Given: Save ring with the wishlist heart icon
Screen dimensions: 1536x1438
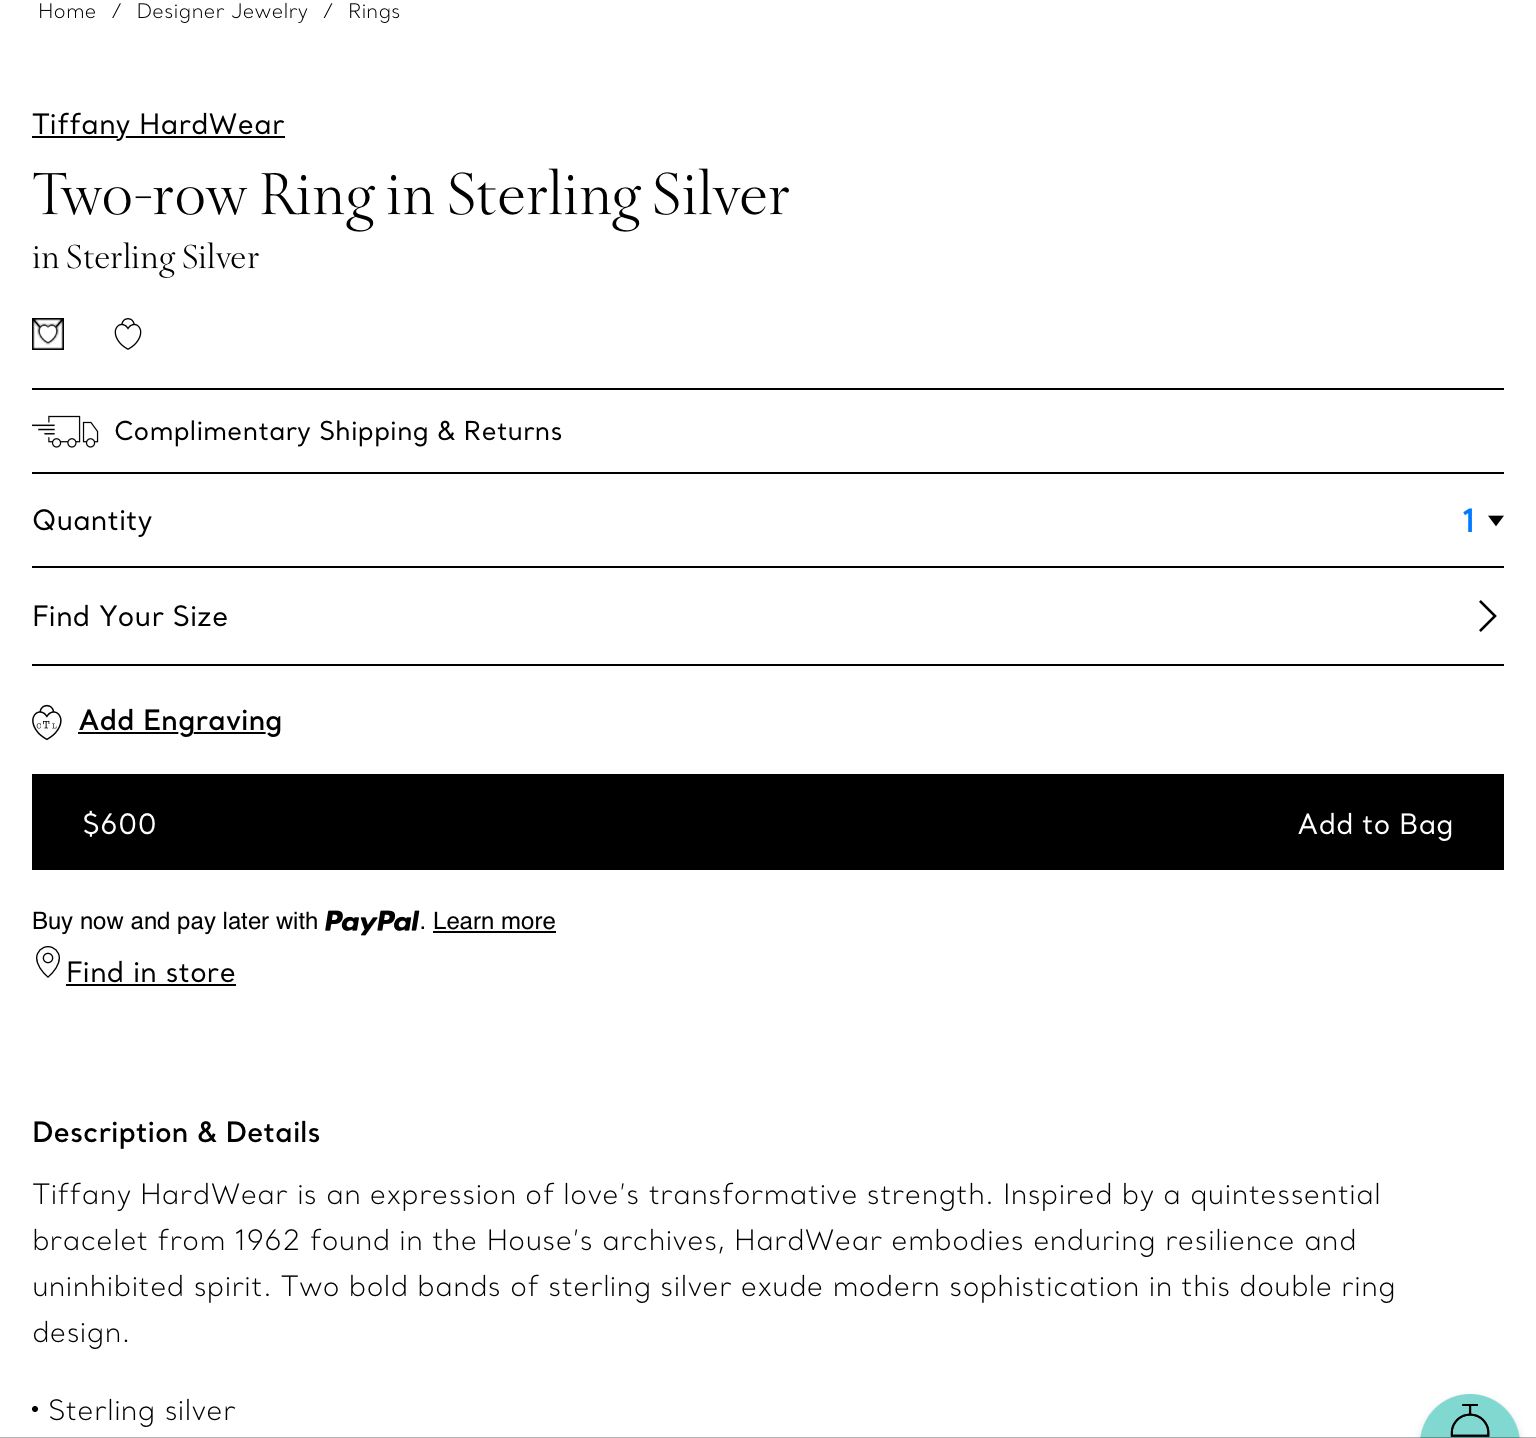Looking at the screenshot, I should click(x=128, y=334).
